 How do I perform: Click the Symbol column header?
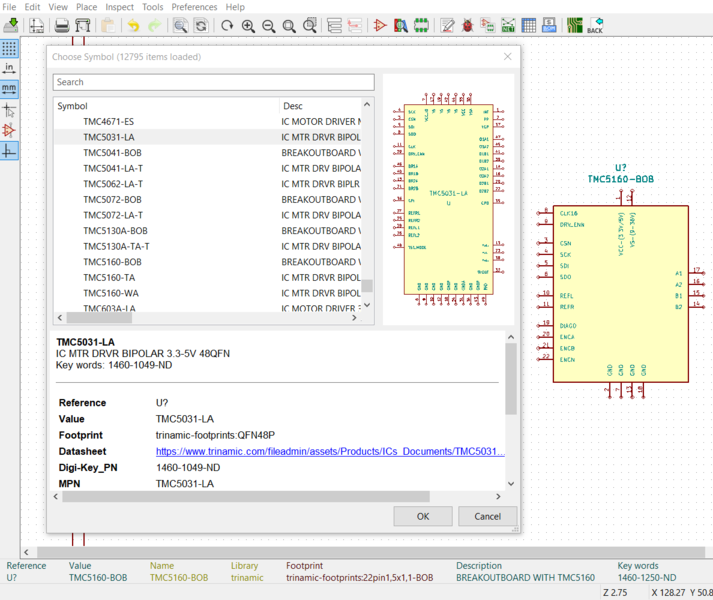click(x=166, y=106)
